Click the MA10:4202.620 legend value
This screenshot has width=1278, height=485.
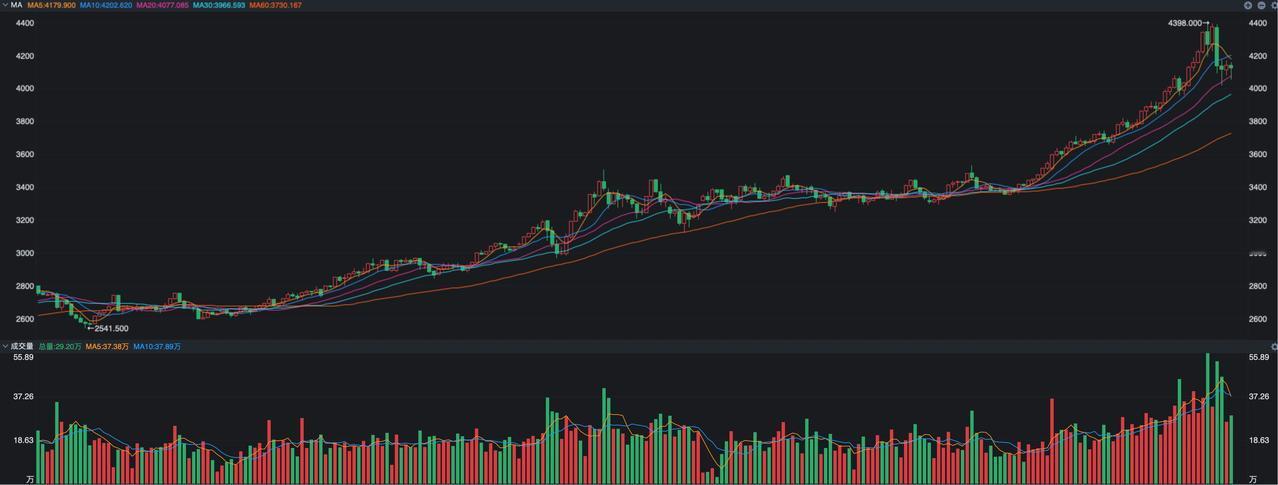click(106, 5)
